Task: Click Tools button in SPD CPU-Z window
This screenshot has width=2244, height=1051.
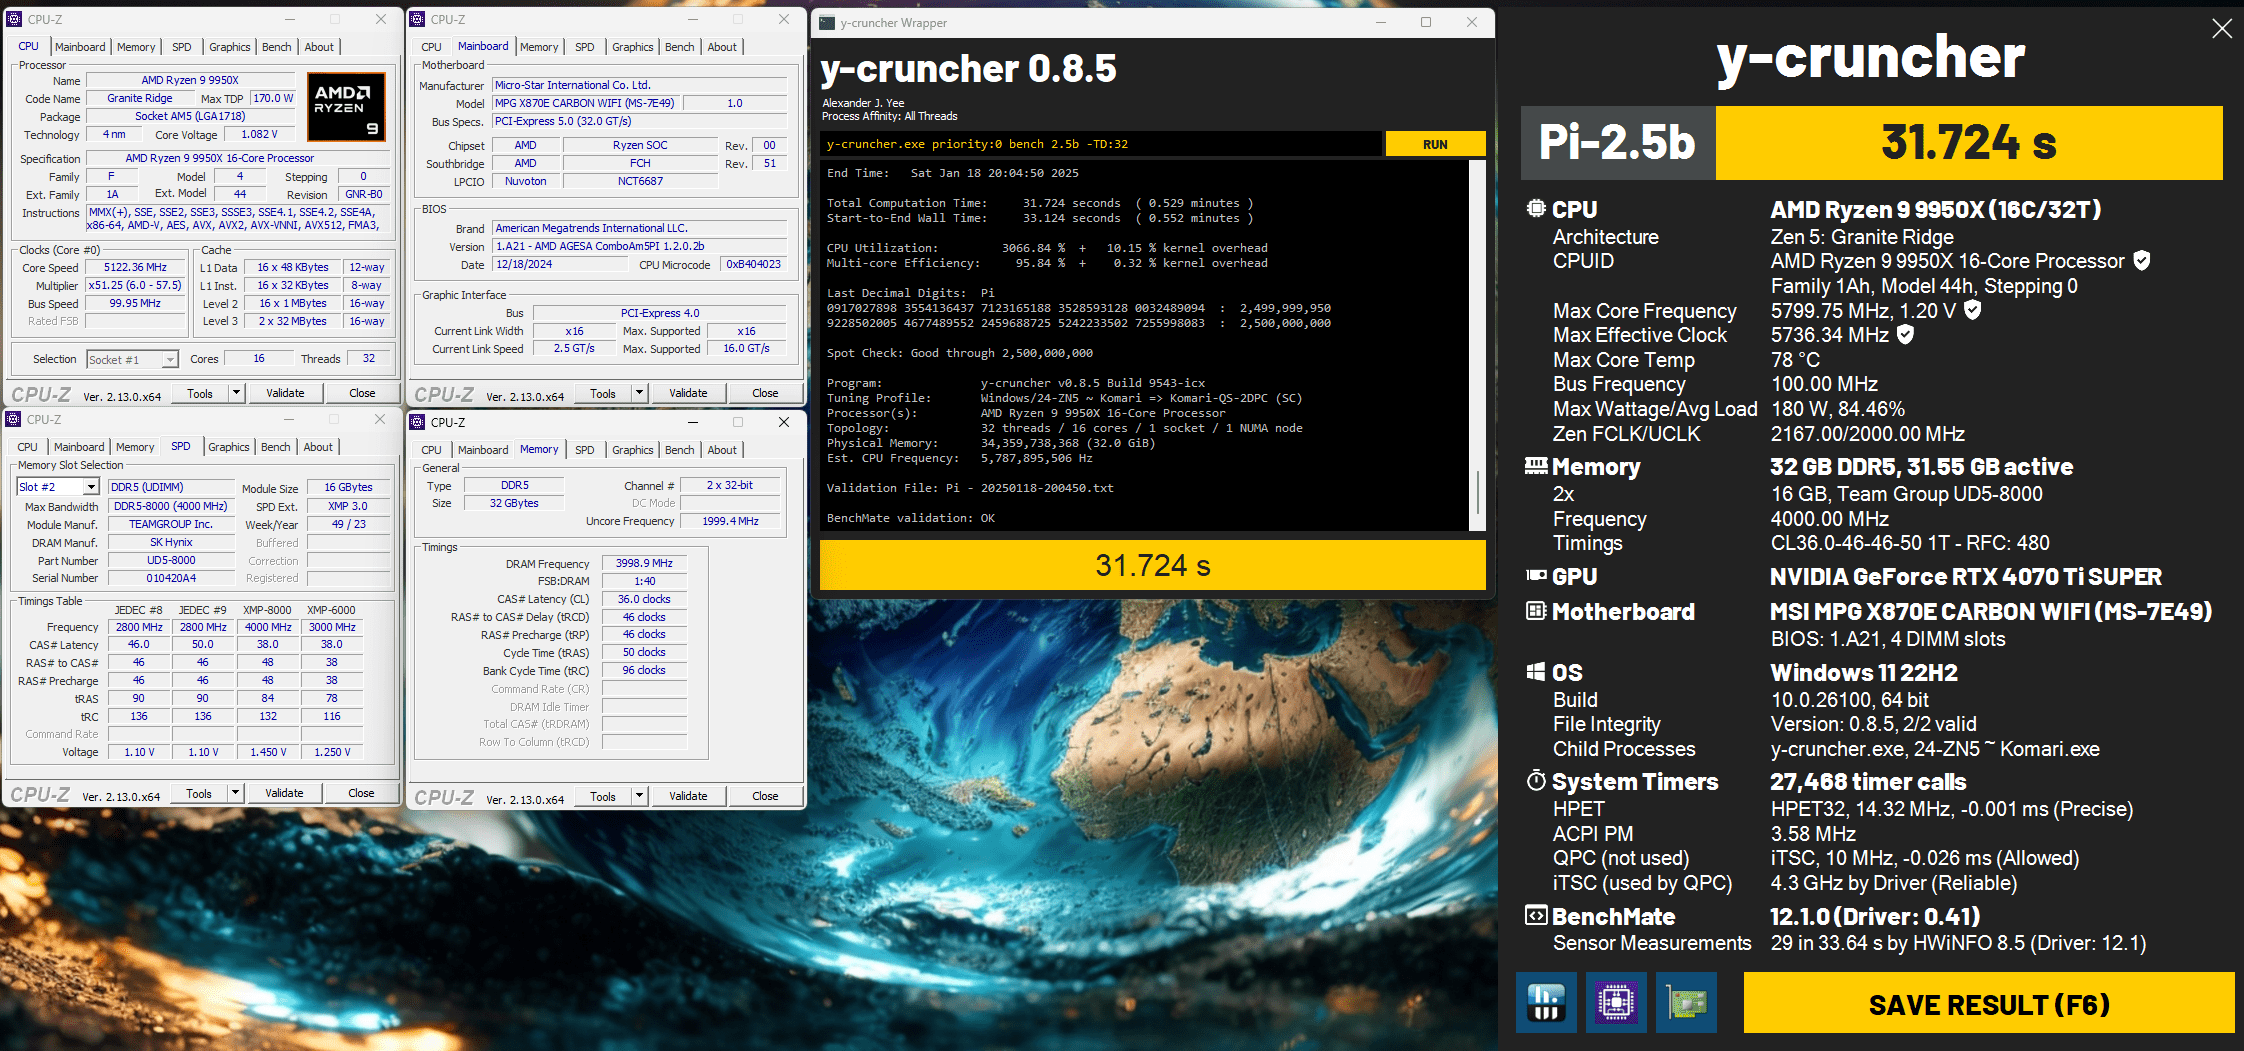Action: pos(199,793)
